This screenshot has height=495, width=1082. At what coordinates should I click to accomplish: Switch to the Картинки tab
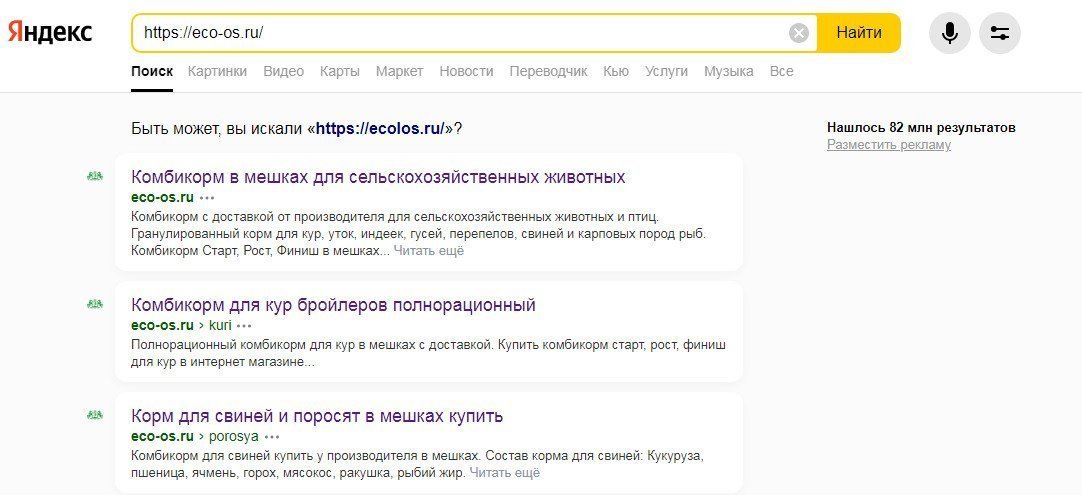click(x=217, y=71)
